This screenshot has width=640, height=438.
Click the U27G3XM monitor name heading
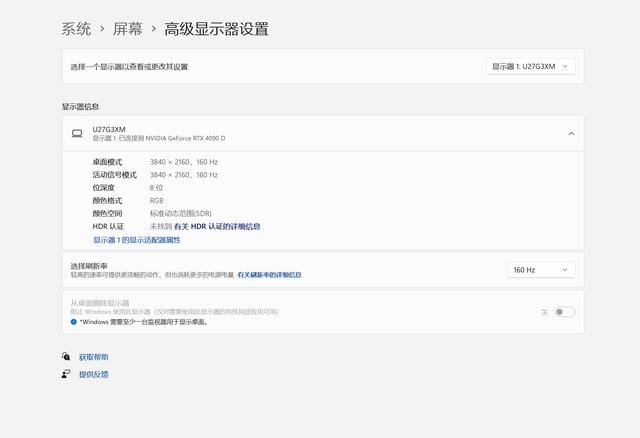109,129
